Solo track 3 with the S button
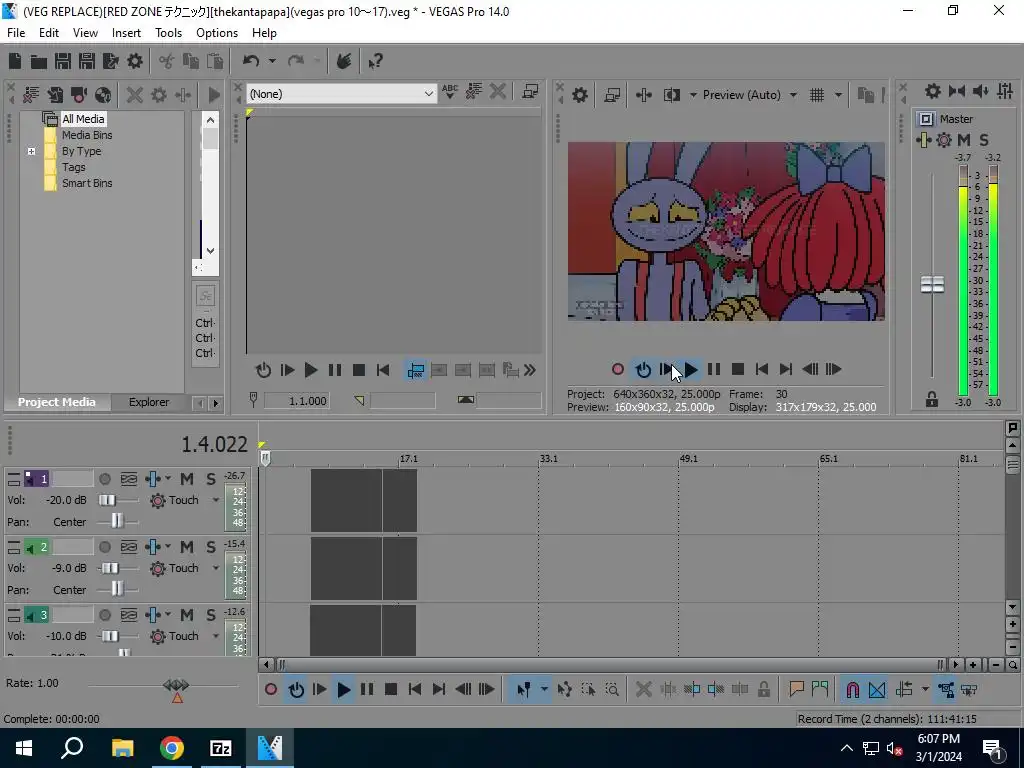The height and width of the screenshot is (768, 1024). pos(211,615)
